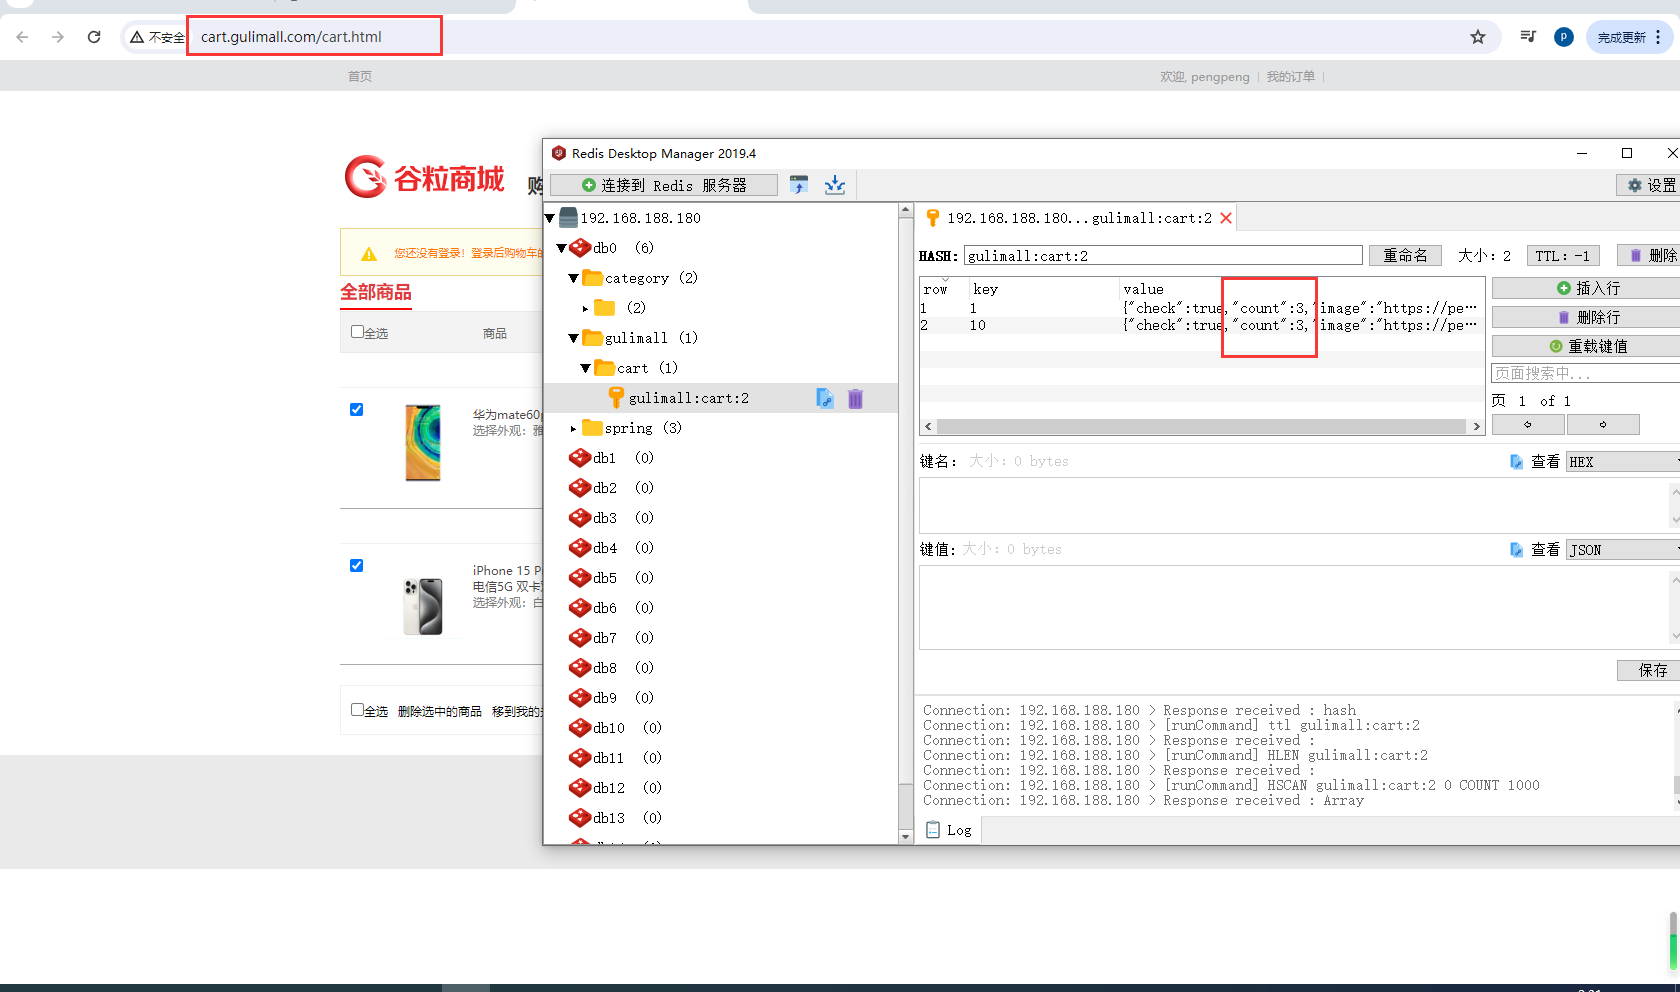This screenshot has height=992, width=1680.
Task: Reload the cart page
Action: pyautogui.click(x=94, y=37)
